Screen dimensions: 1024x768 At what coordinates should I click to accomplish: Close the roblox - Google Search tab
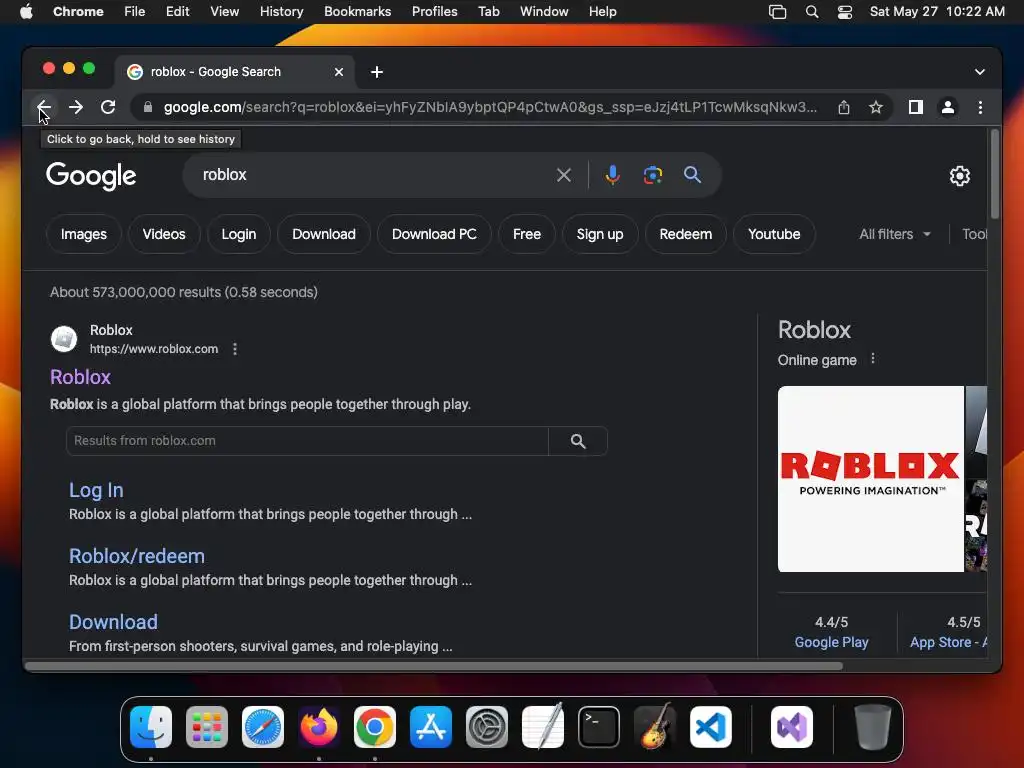[x=339, y=72]
